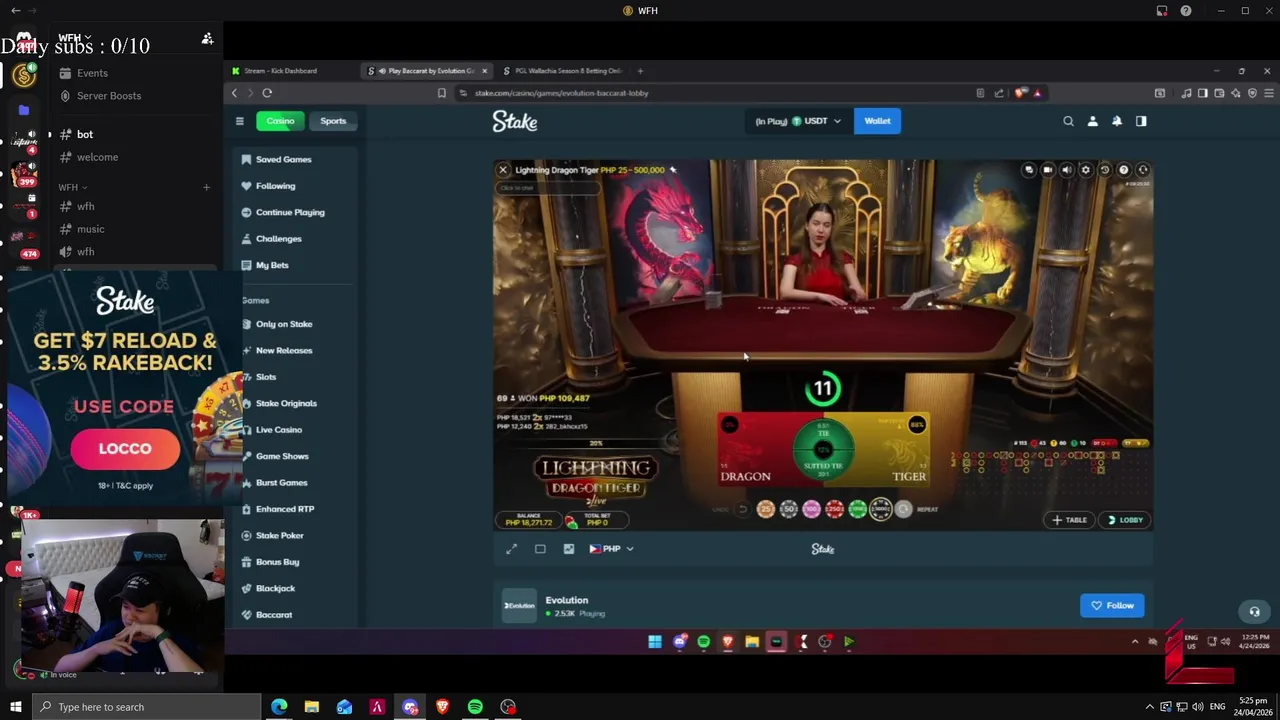Reload the page in browser
This screenshot has width=1280, height=720.
point(267,93)
